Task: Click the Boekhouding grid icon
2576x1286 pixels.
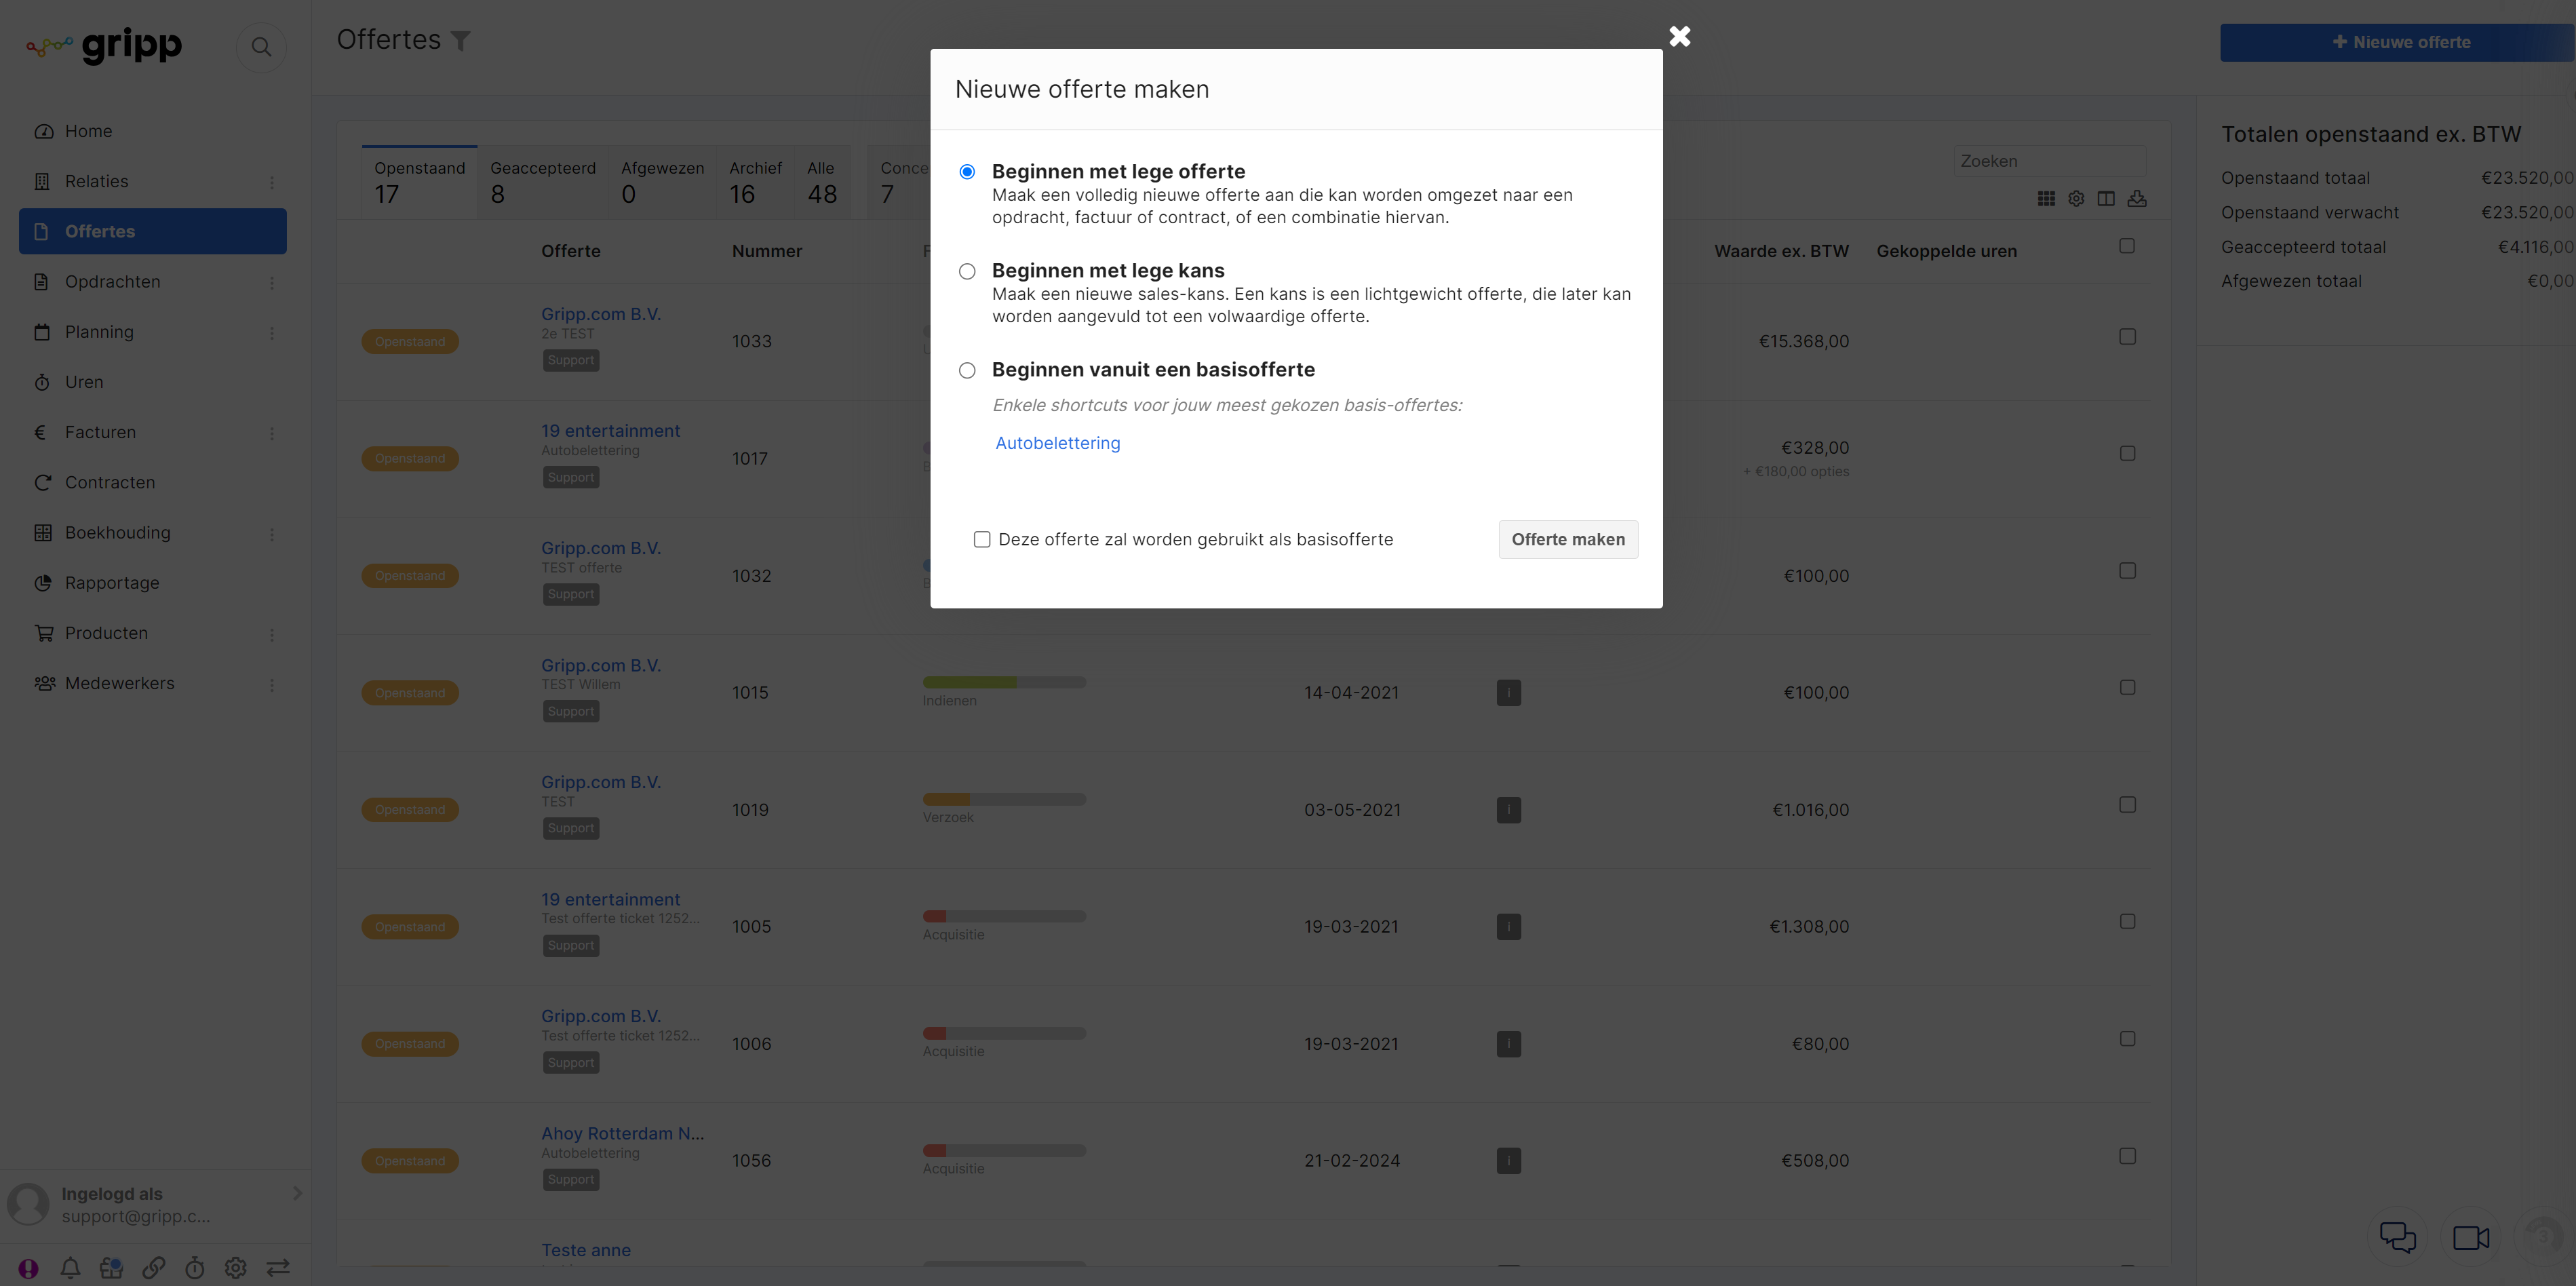Action: click(x=42, y=532)
